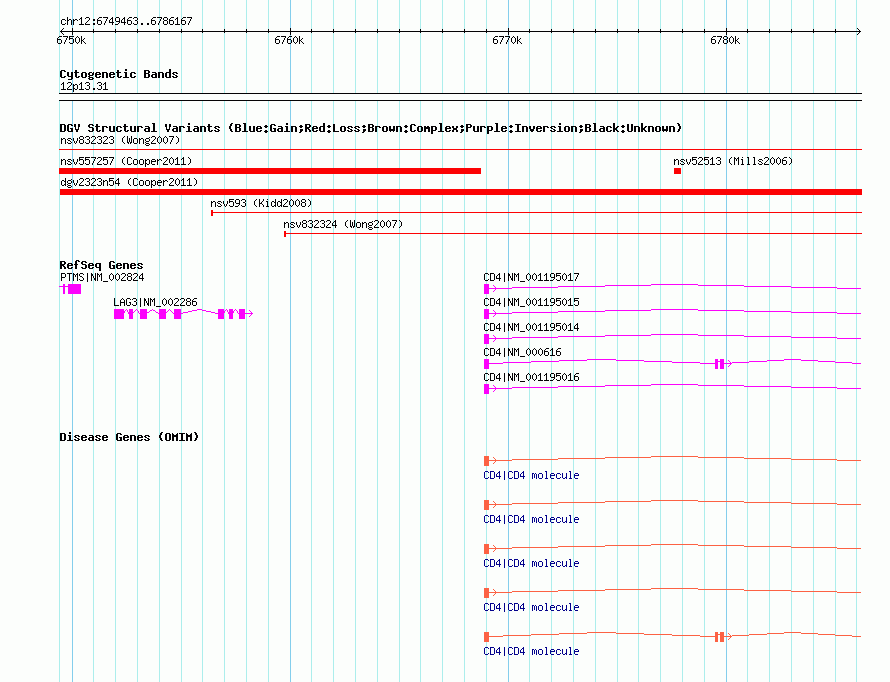
Task: Click the right arrowhead of the ruler
Action: click(x=859, y=32)
